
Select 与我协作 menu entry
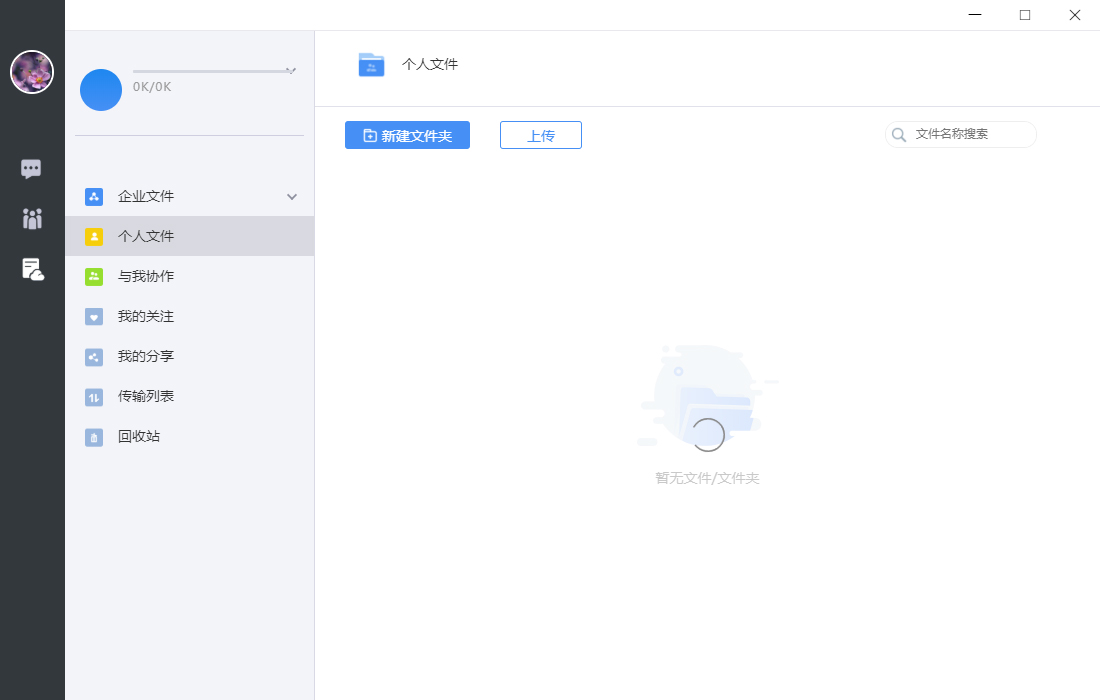[189, 276]
